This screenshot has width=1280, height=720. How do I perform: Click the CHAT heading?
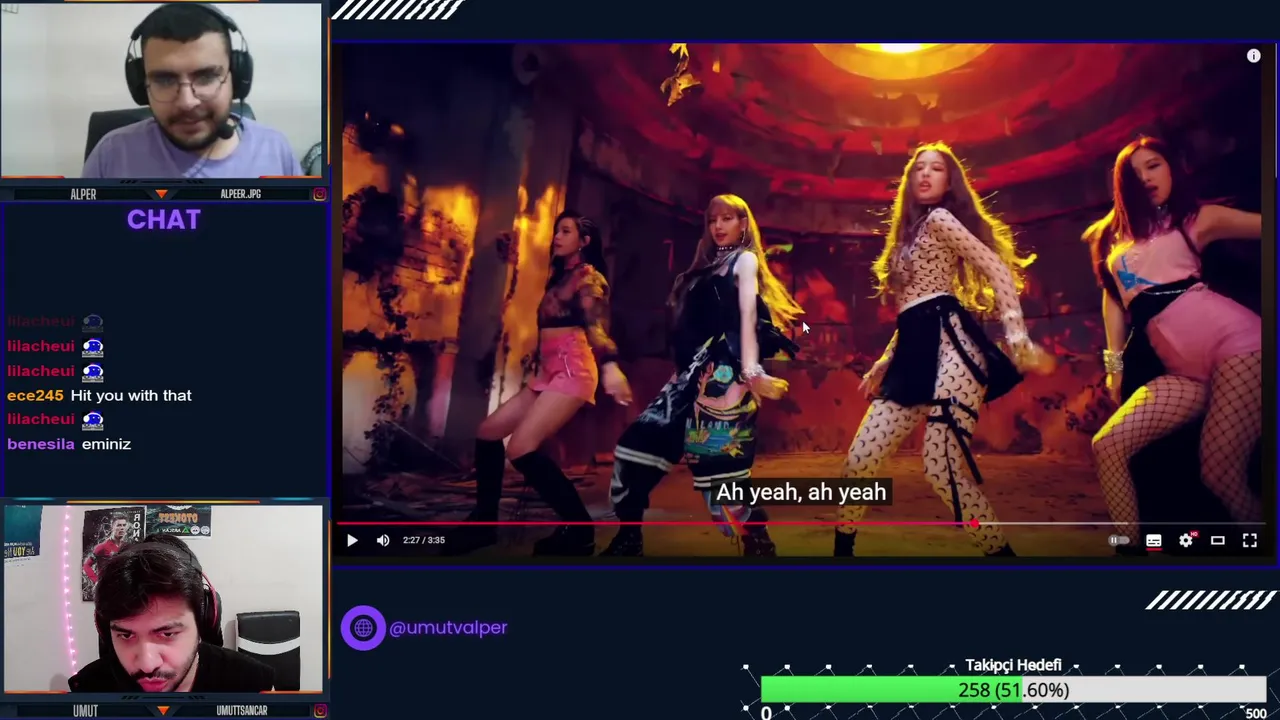click(x=164, y=220)
